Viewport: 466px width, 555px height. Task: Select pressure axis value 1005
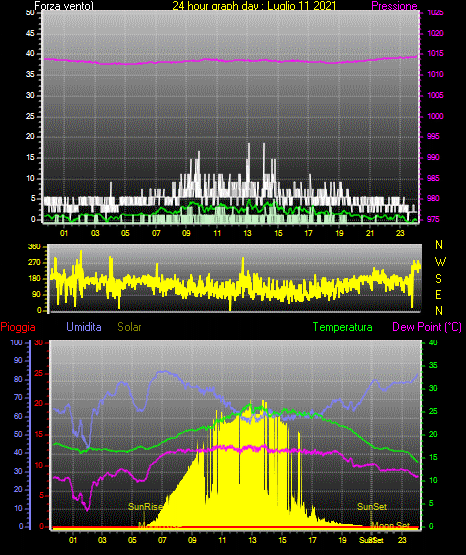[x=435, y=95]
